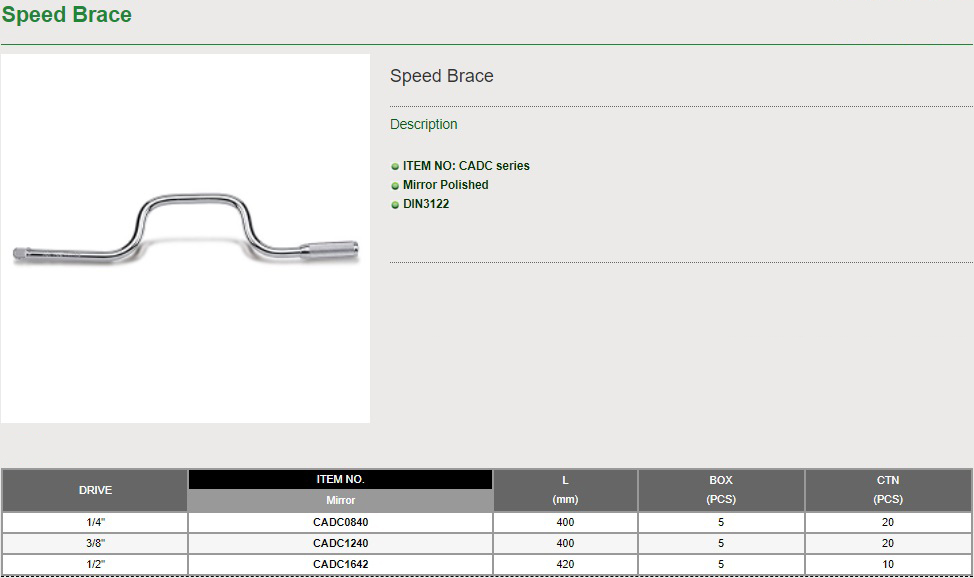The width and height of the screenshot is (974, 578).
Task: Click the BOX value 5 in CADC1240 row
Action: pos(721,543)
